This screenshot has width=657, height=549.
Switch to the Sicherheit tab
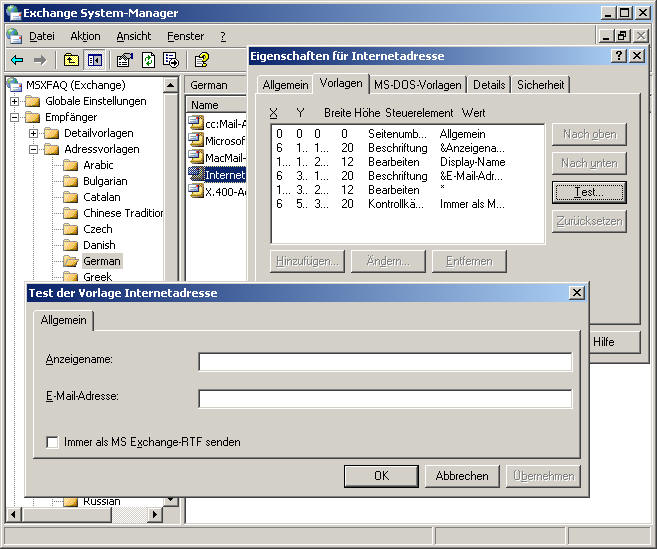[541, 85]
